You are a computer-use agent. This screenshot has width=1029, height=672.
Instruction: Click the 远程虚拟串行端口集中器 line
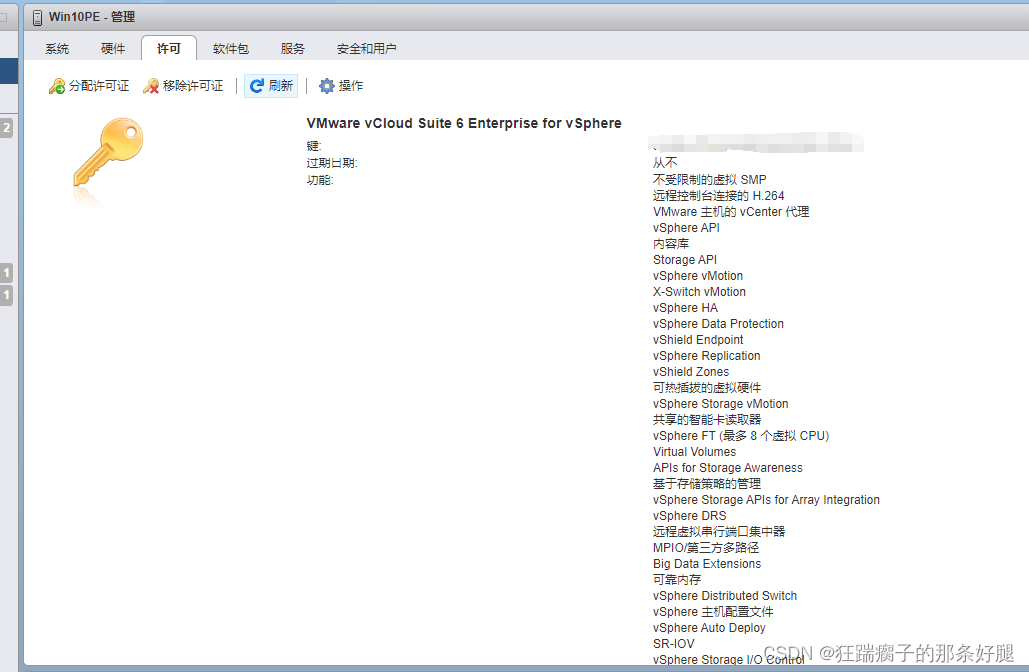pyautogui.click(x=719, y=532)
